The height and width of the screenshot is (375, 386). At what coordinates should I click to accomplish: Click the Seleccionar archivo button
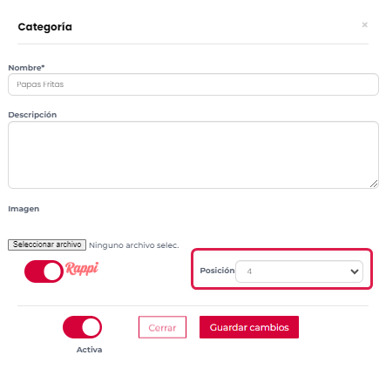pyautogui.click(x=47, y=245)
